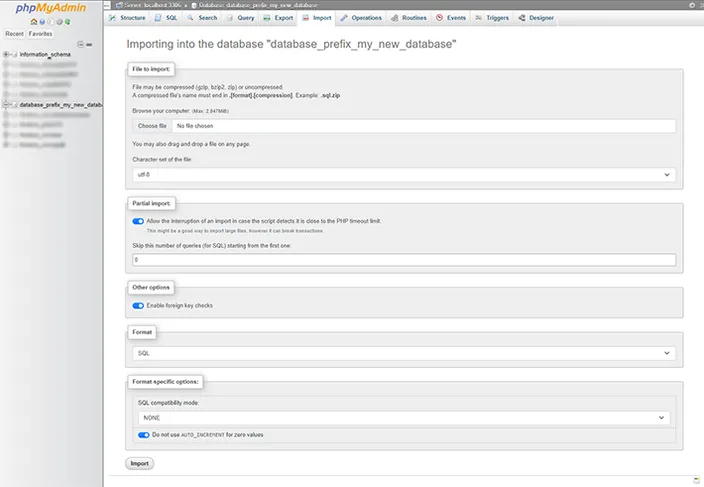Click the Query tab icon
Image resolution: width=704 pixels, height=487 pixels.
230,18
